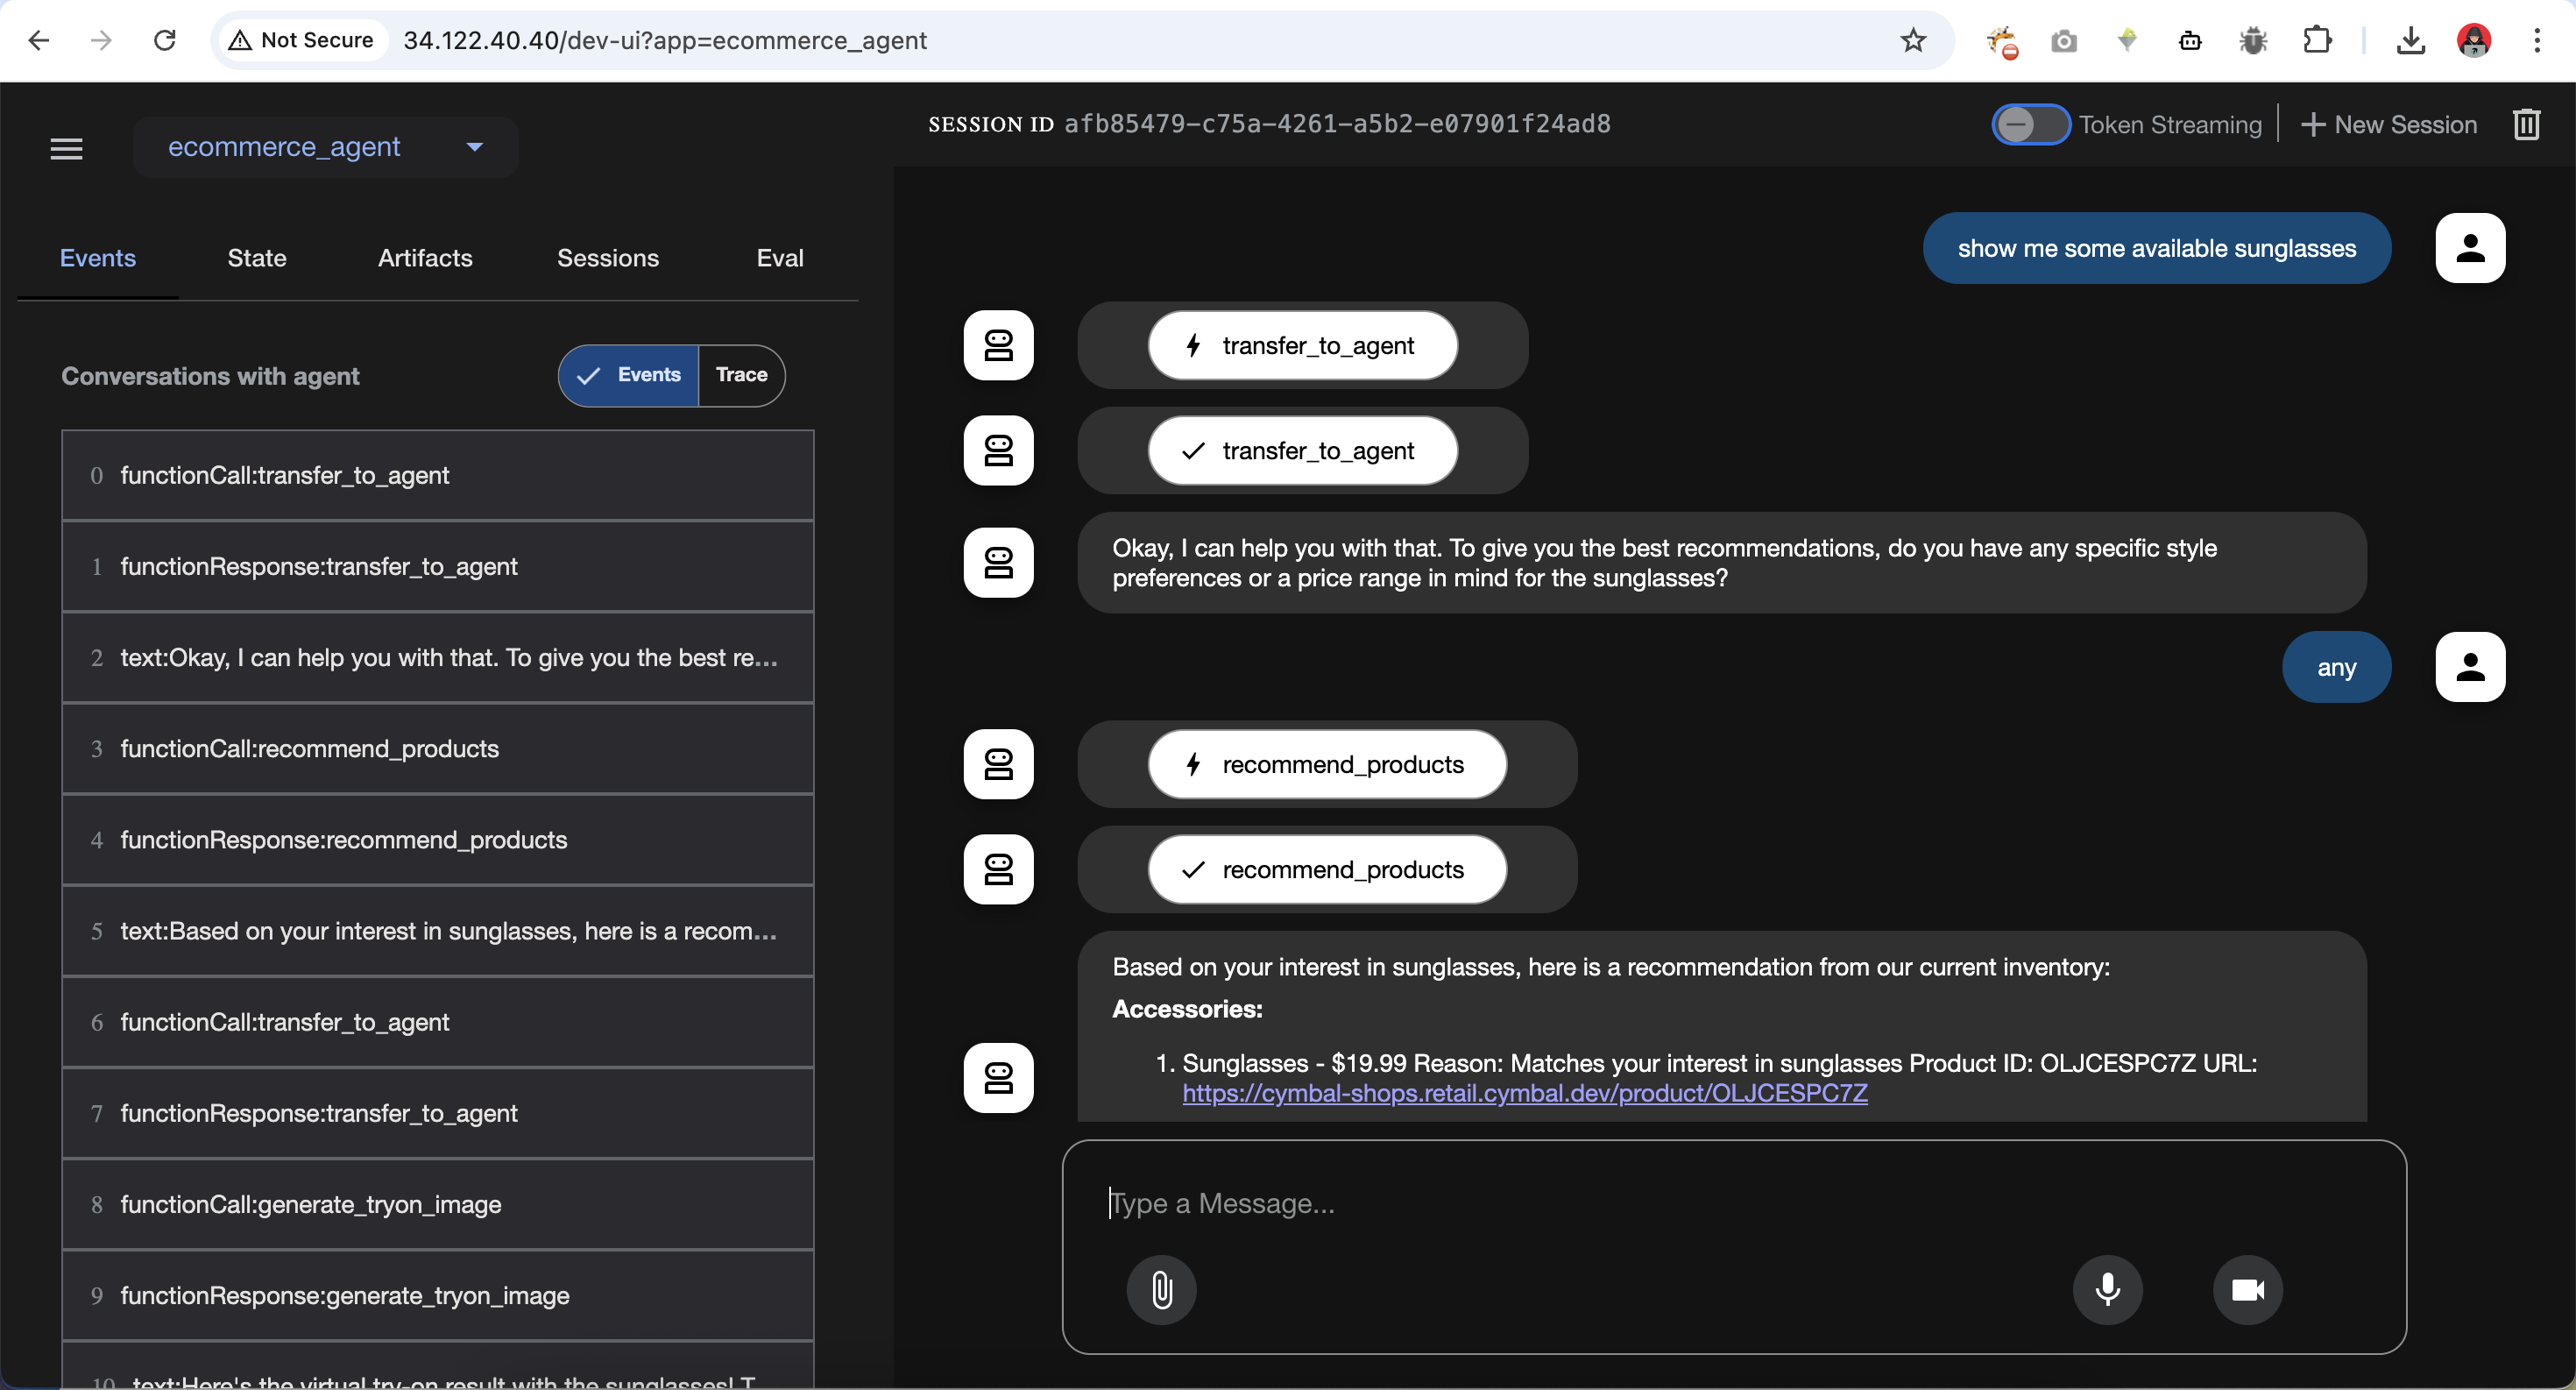This screenshot has height=1390, width=2576.
Task: Reload the page with refresh icon
Action: click(165, 40)
